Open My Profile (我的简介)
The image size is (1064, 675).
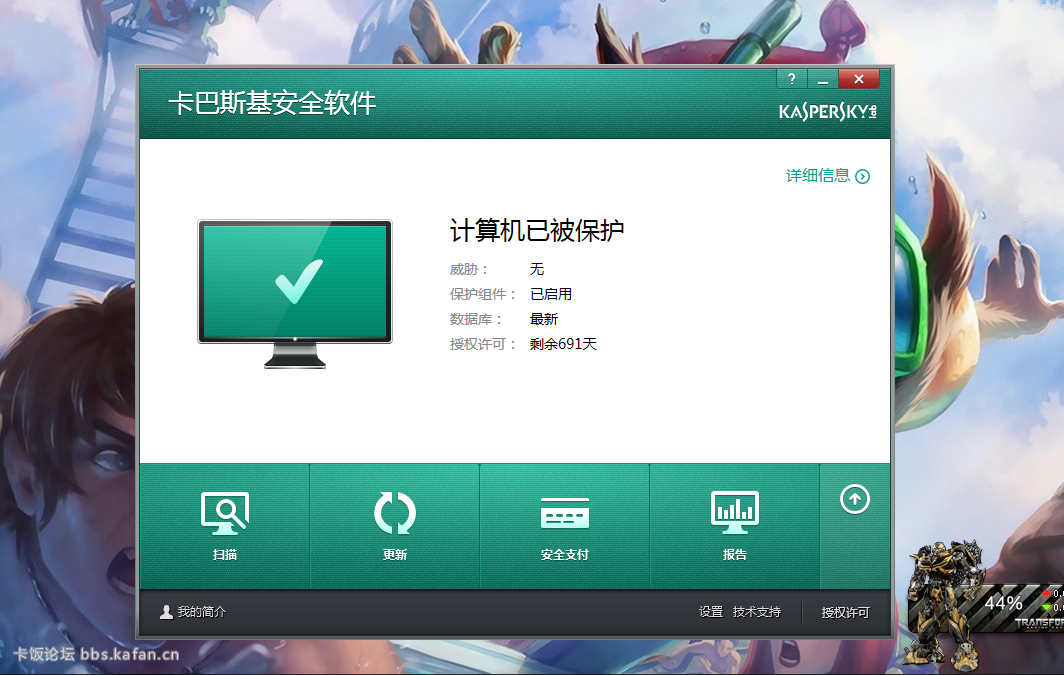tap(193, 612)
